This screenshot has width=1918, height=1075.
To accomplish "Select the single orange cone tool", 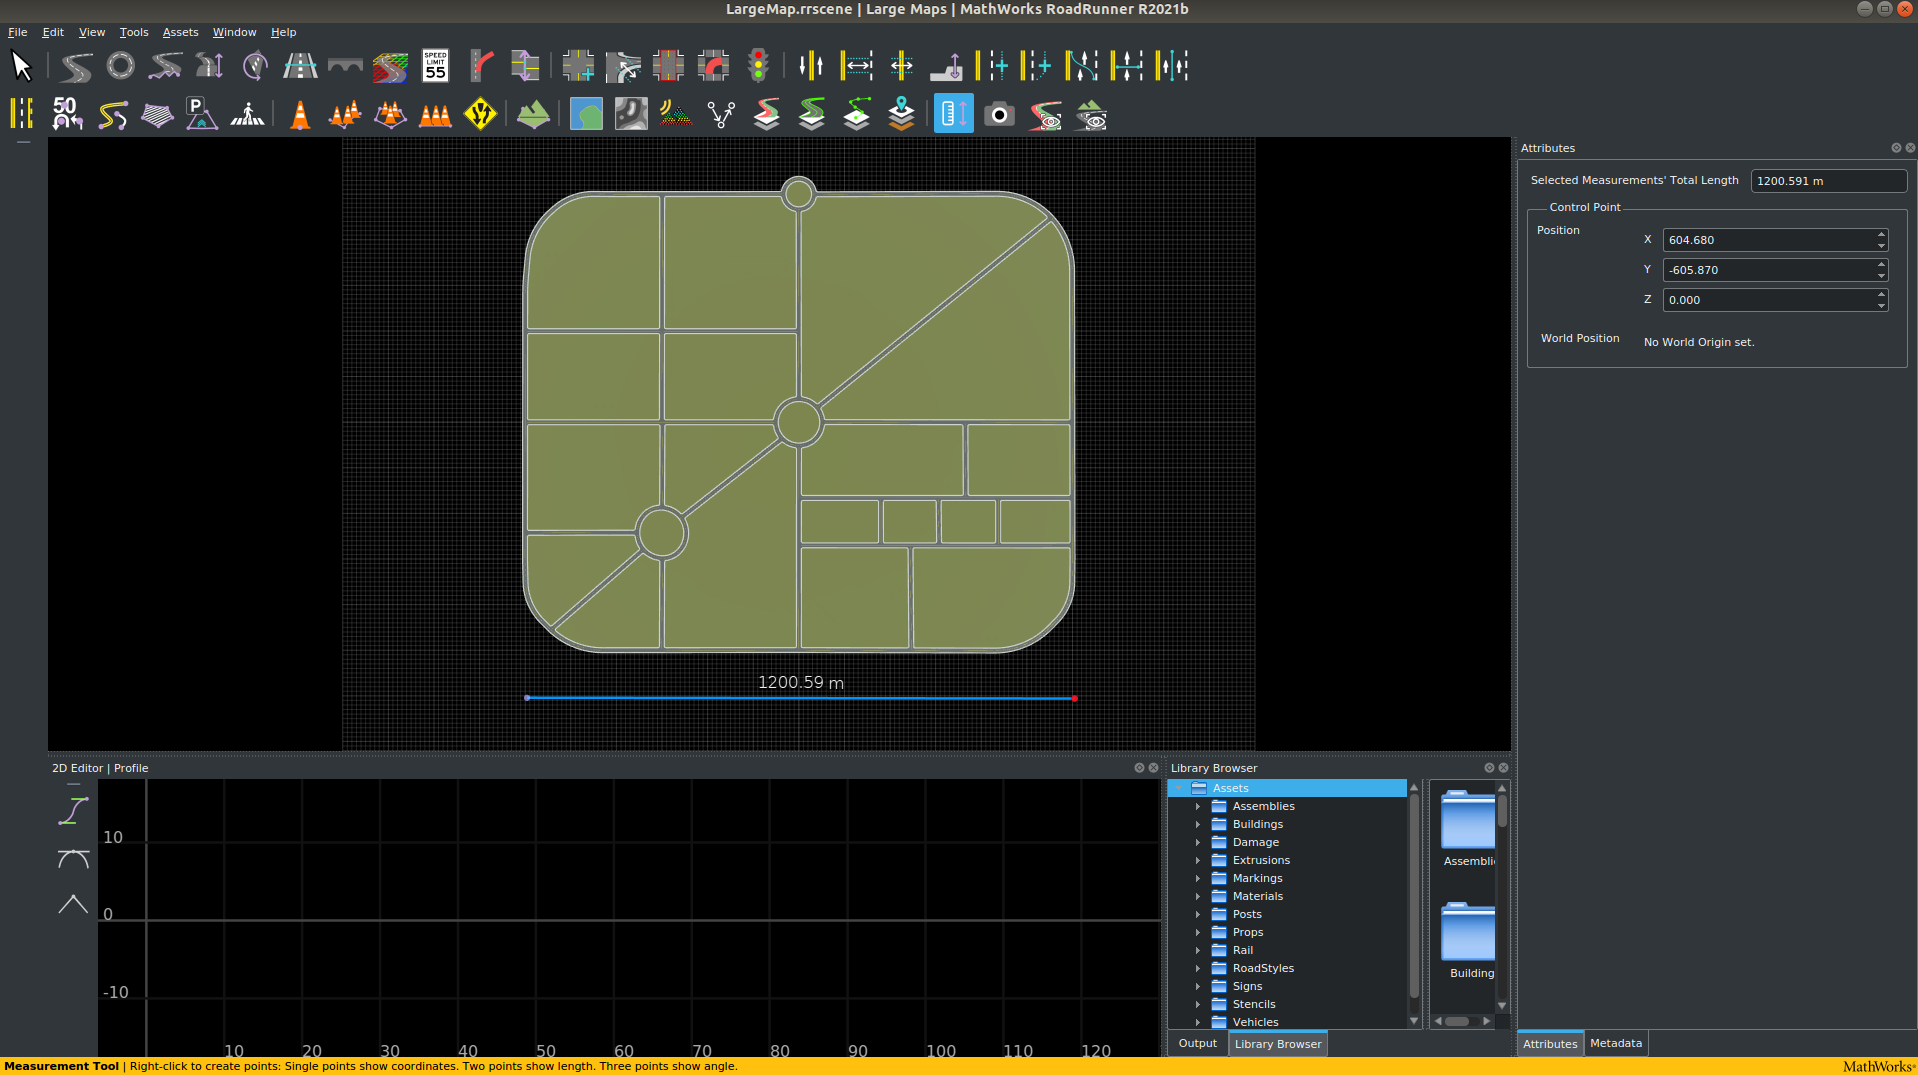I will tap(300, 115).
